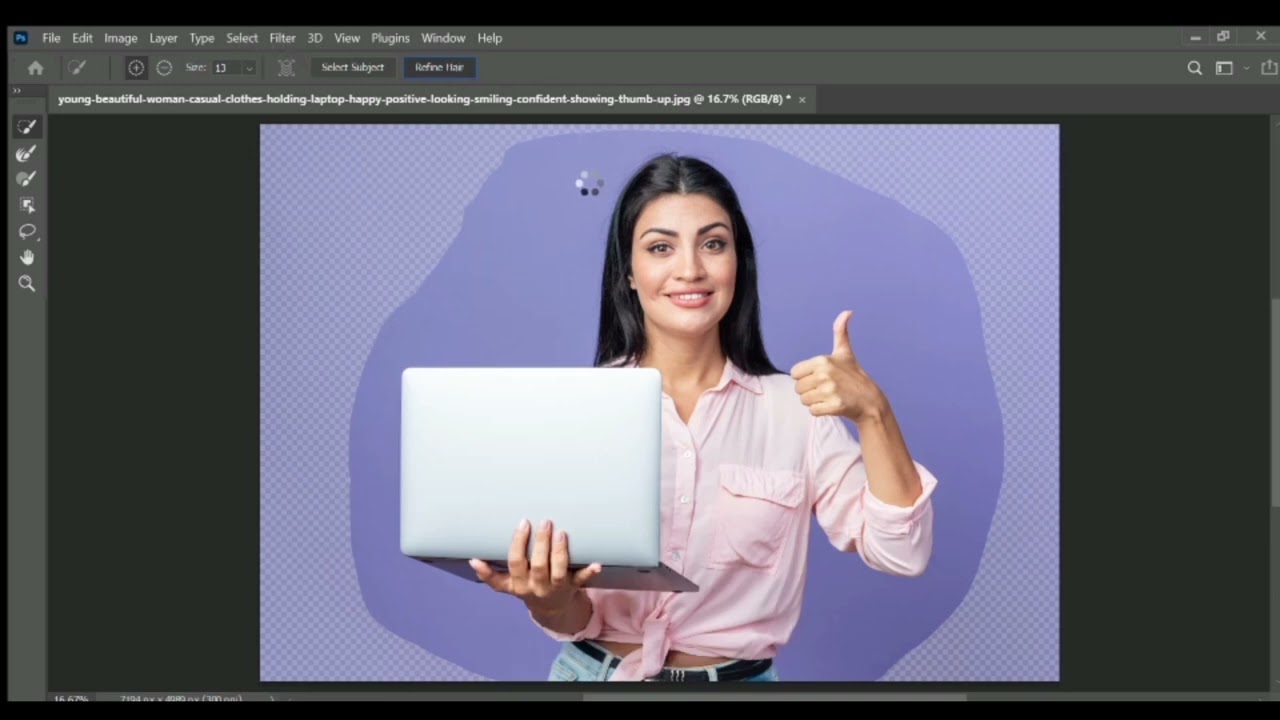
Task: Minimize the Photoshop window
Action: click(x=1195, y=37)
